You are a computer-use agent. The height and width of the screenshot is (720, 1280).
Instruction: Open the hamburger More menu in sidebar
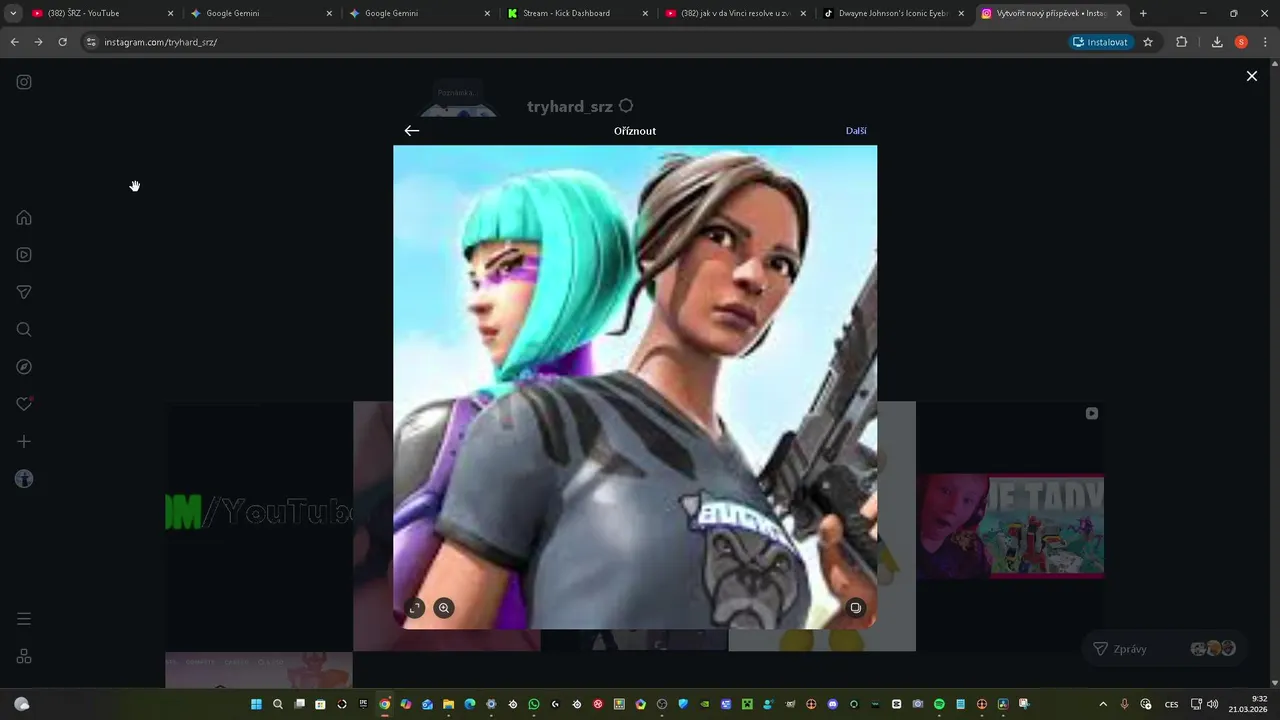pyautogui.click(x=24, y=619)
